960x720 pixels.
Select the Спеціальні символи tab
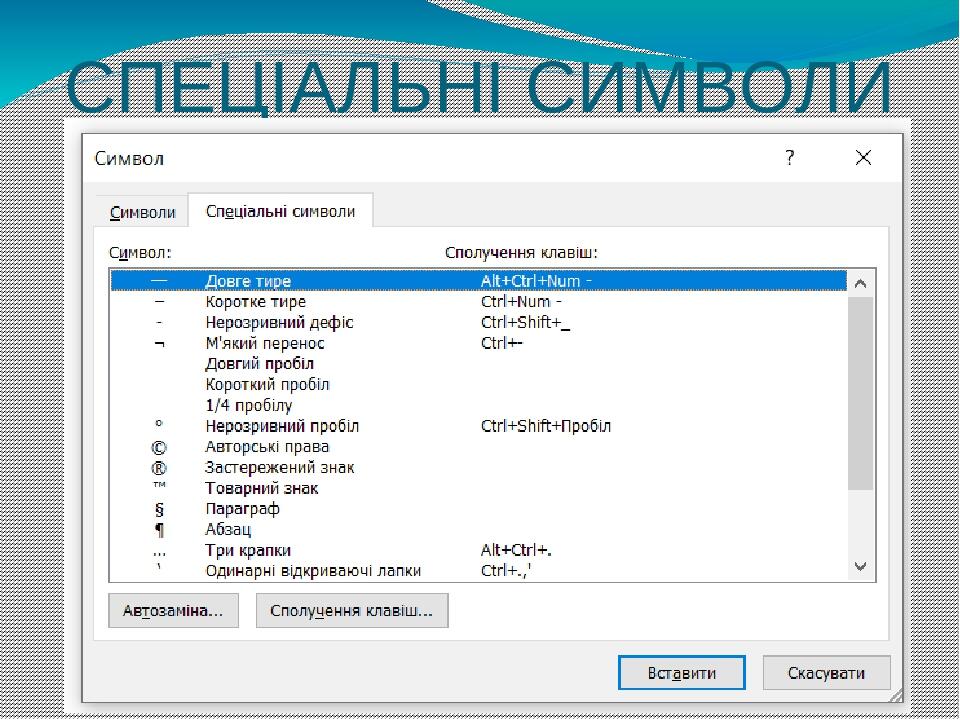pyautogui.click(x=280, y=211)
